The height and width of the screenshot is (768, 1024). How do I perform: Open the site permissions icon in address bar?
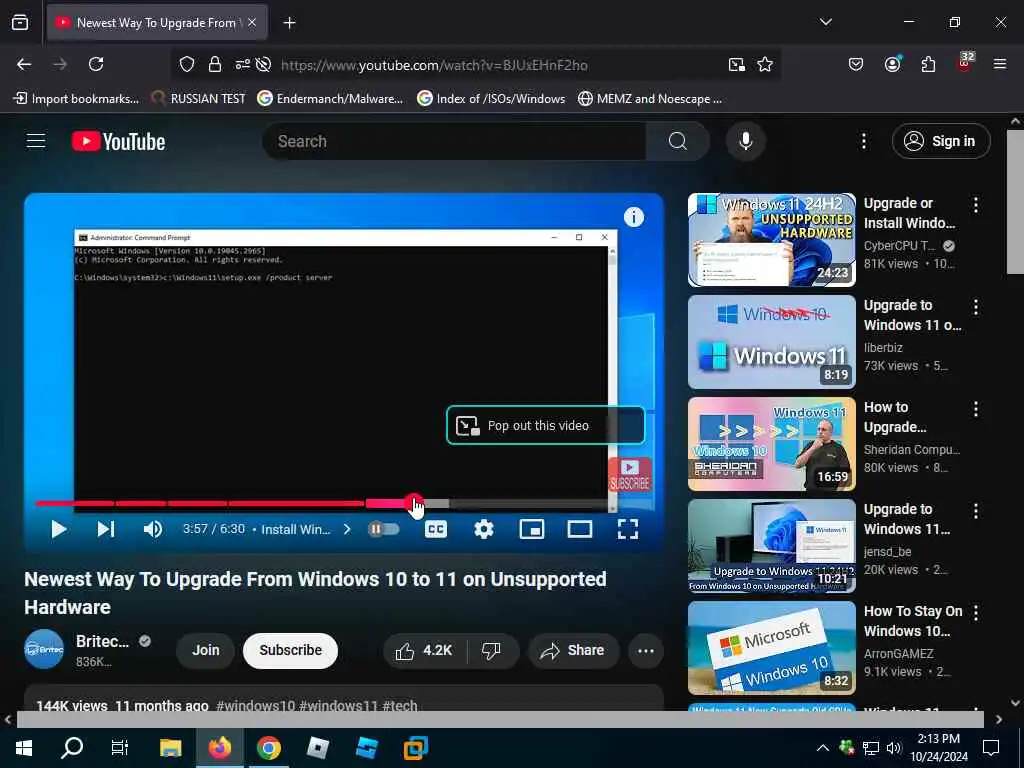tap(242, 64)
